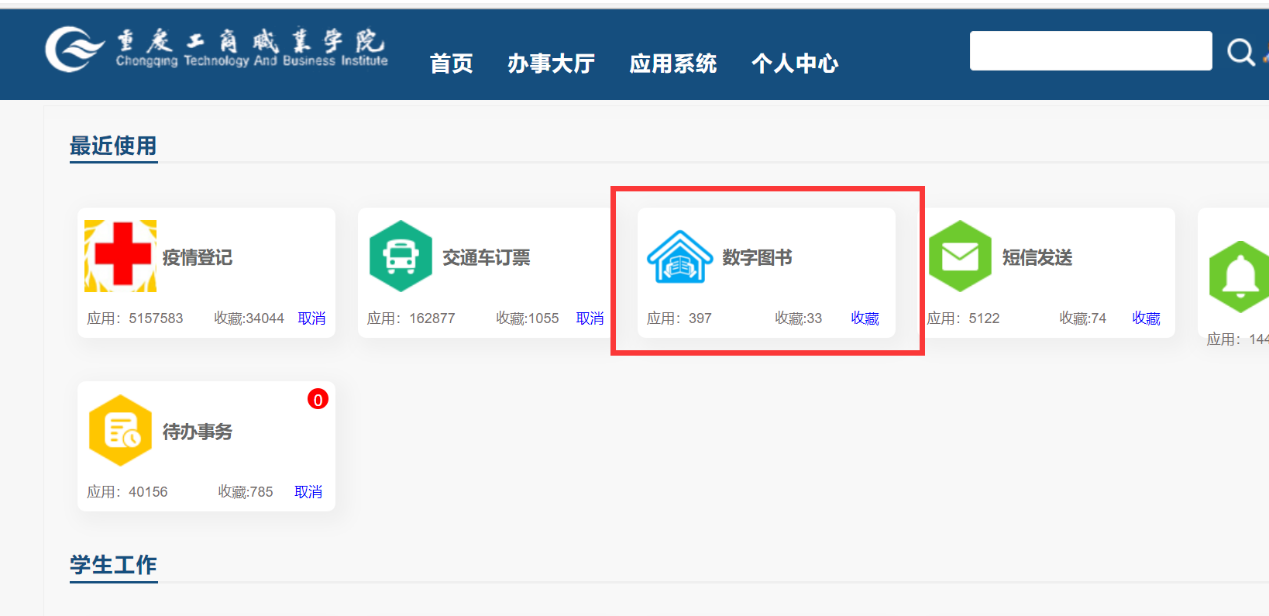Click the 学生工作 section heading
This screenshot has width=1269, height=616.
point(113,565)
